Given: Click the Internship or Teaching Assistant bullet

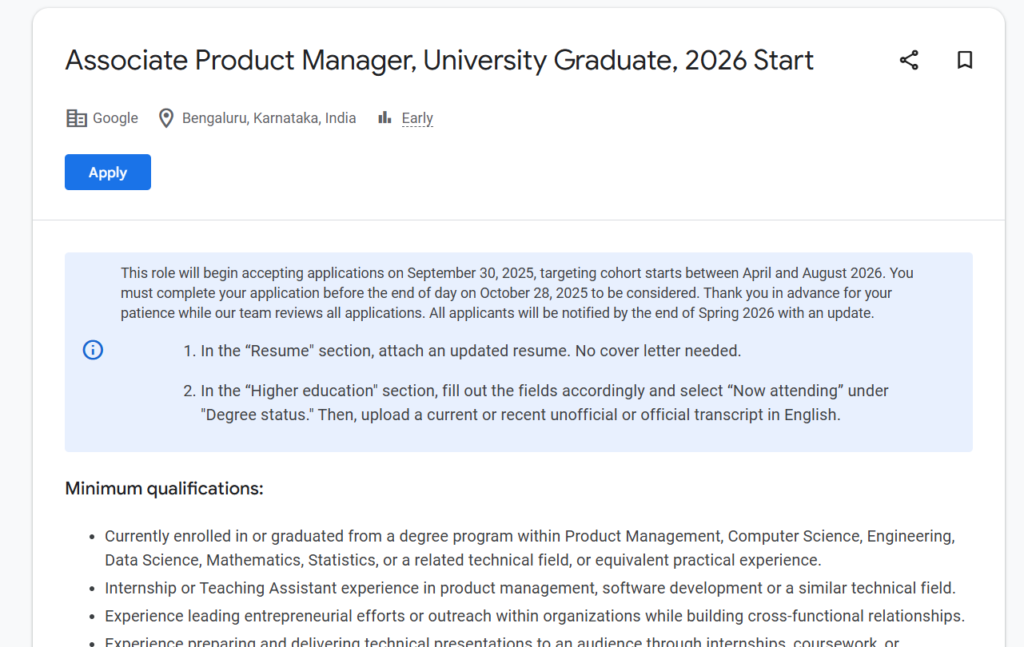Looking at the screenshot, I should pos(530,588).
